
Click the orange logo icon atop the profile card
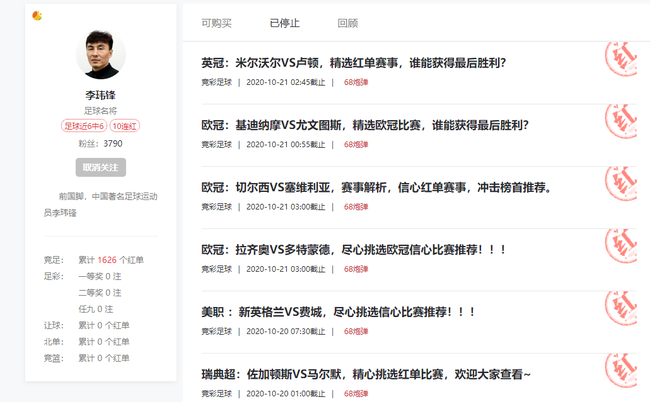point(37,16)
